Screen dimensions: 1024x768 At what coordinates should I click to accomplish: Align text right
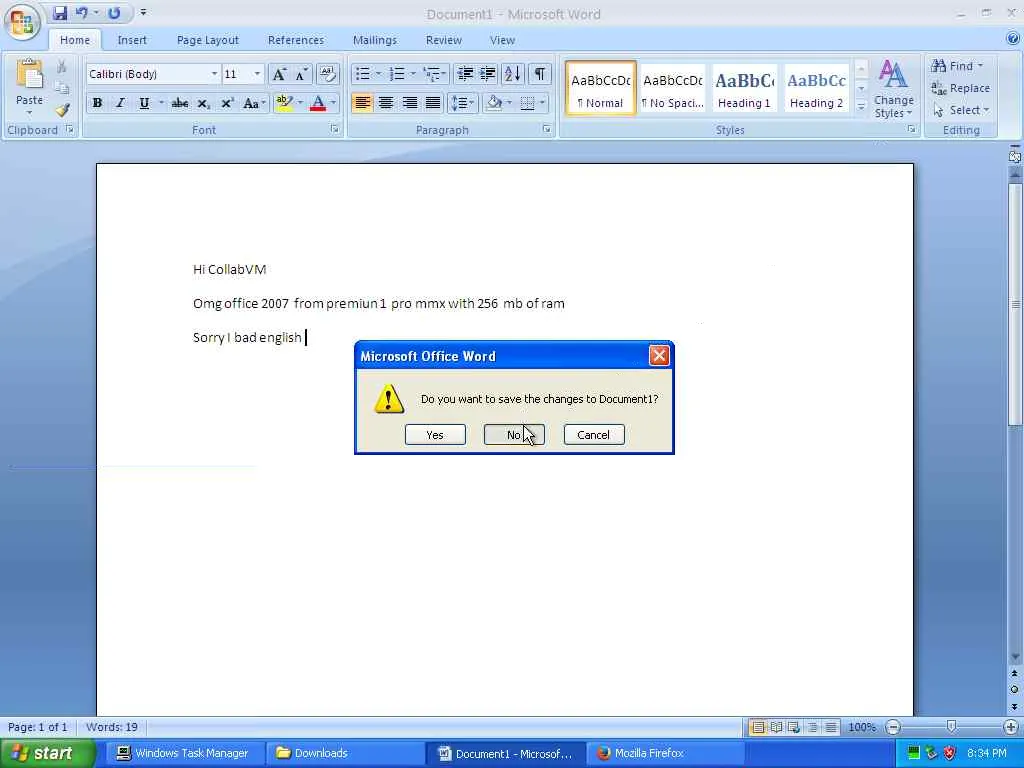pyautogui.click(x=409, y=103)
